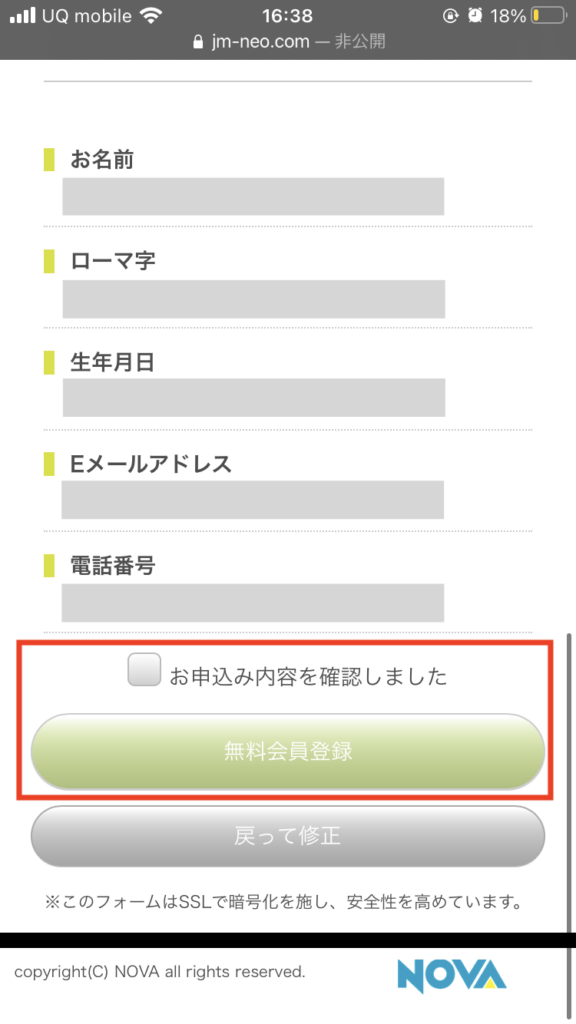Tap the Wi-Fi icon in status bar
The height and width of the screenshot is (1024, 576).
coord(151,16)
